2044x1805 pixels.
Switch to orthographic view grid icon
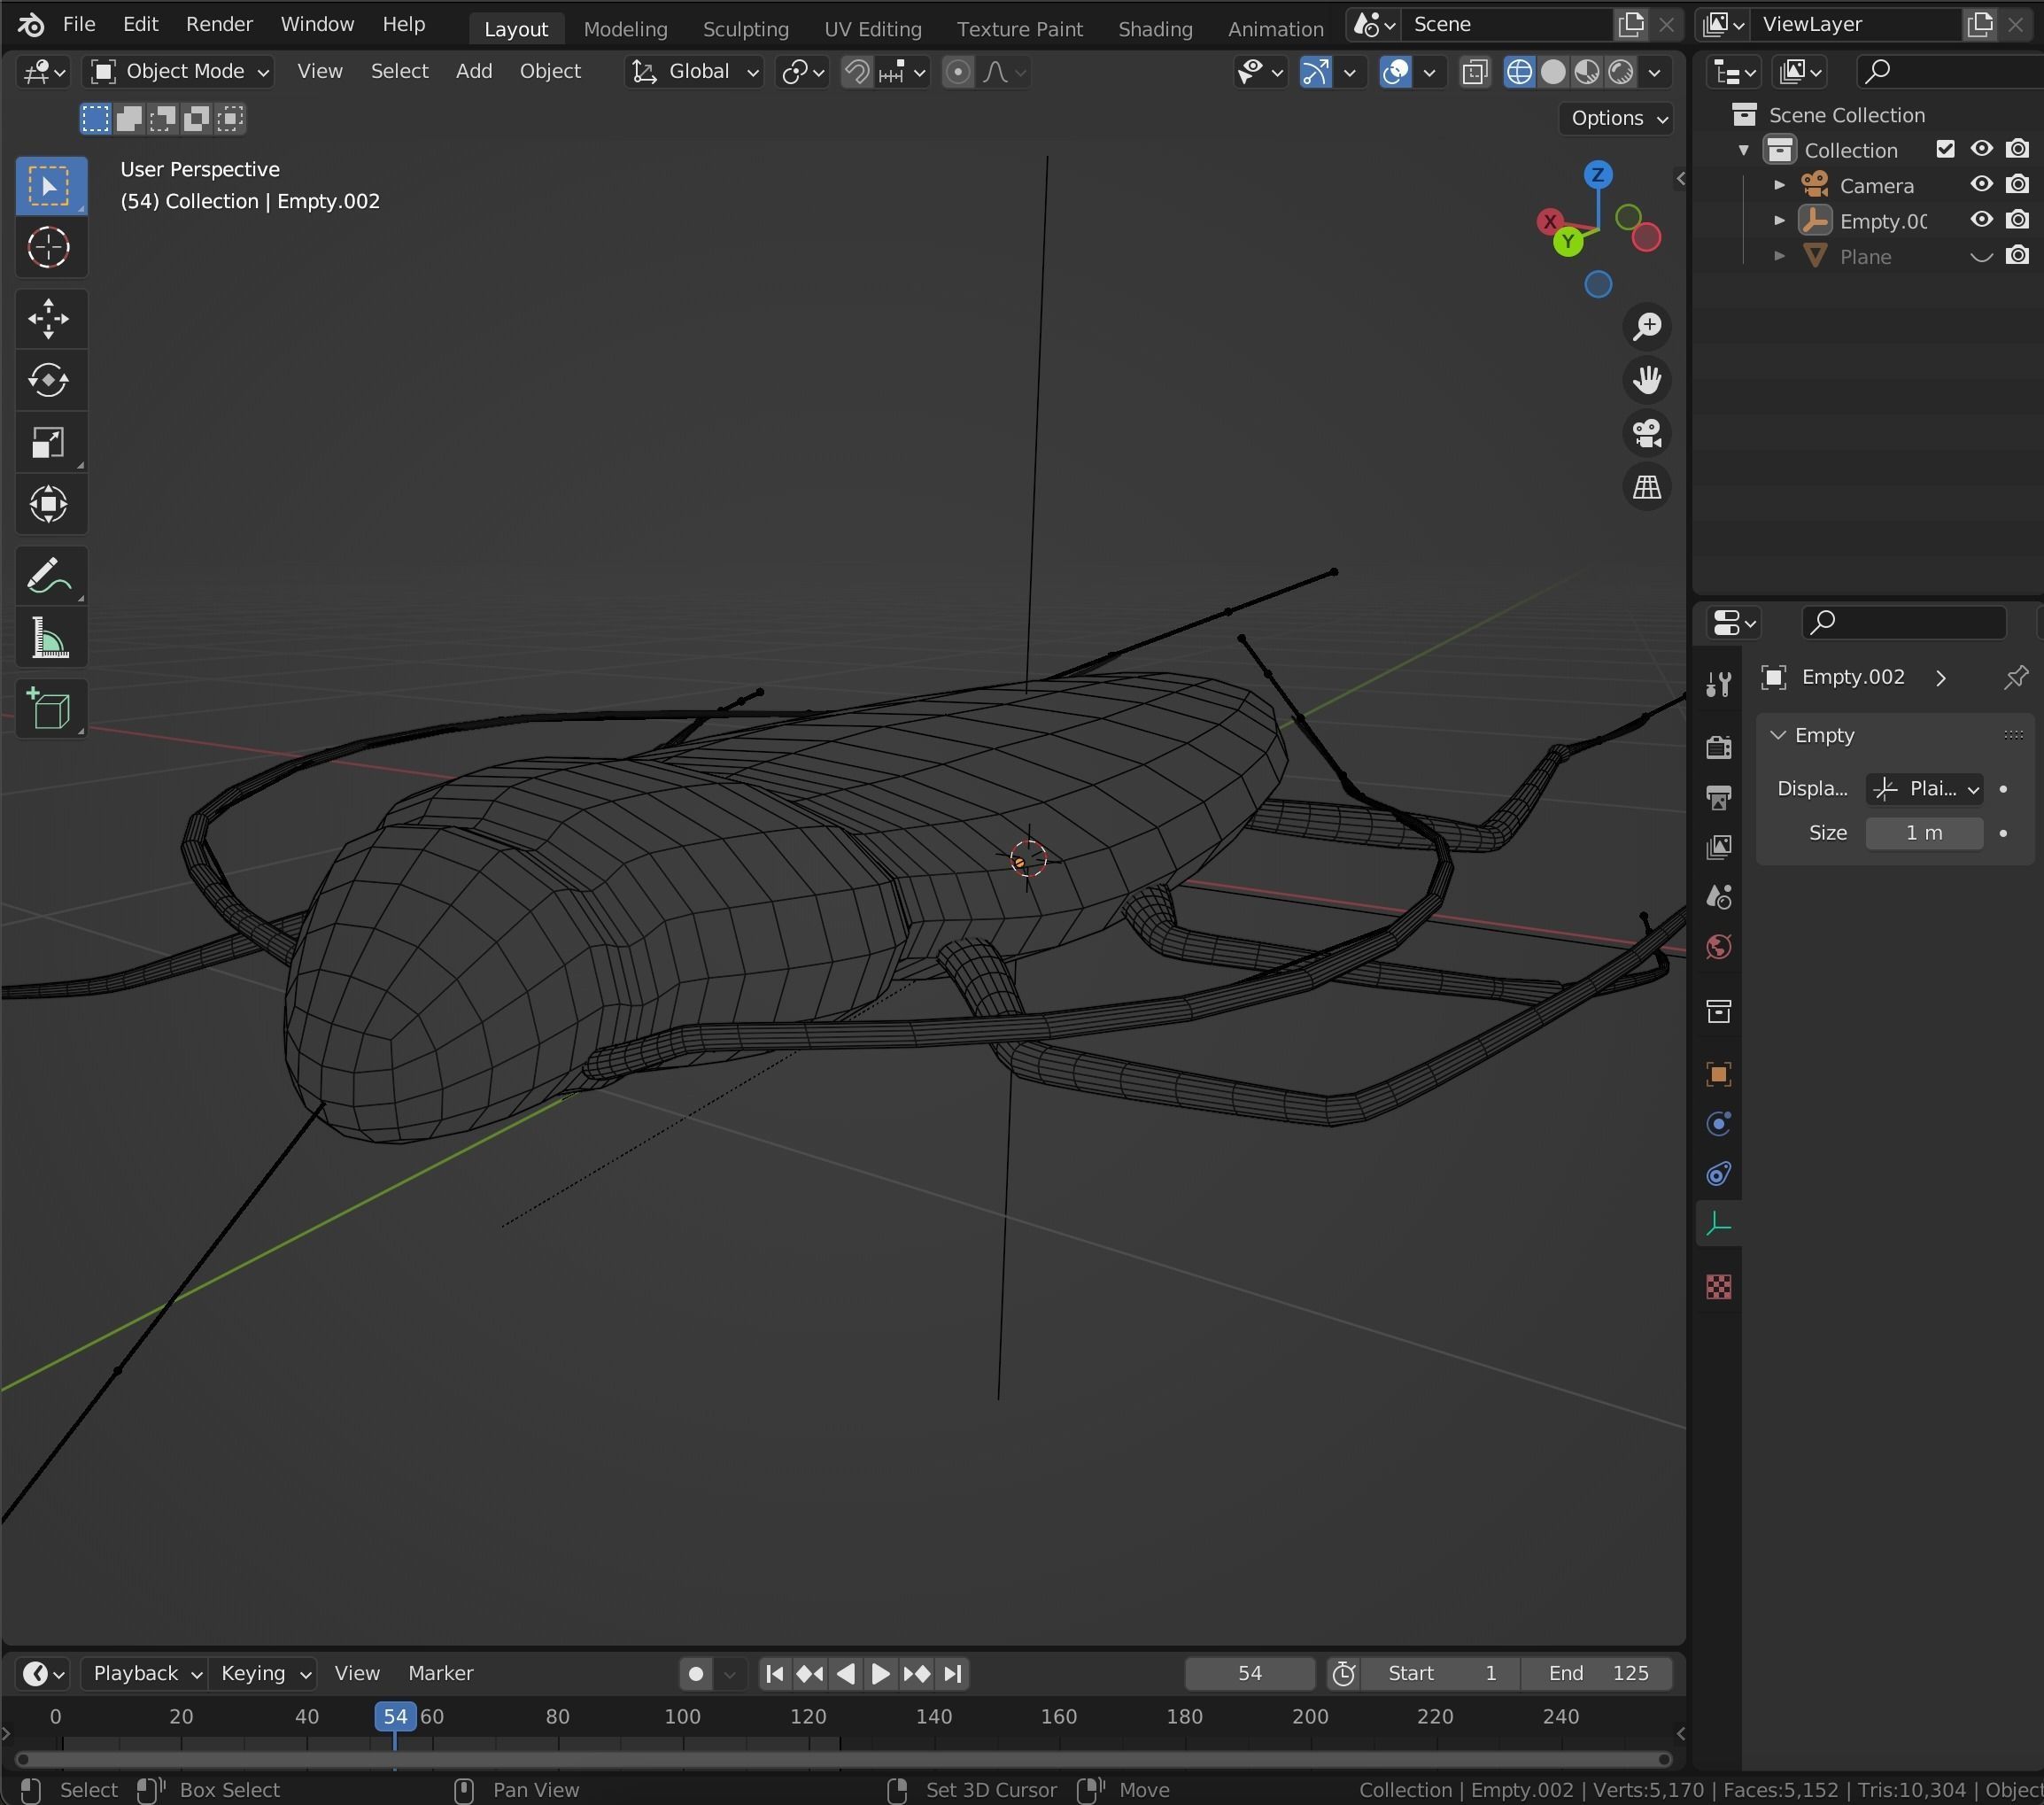(x=1646, y=487)
